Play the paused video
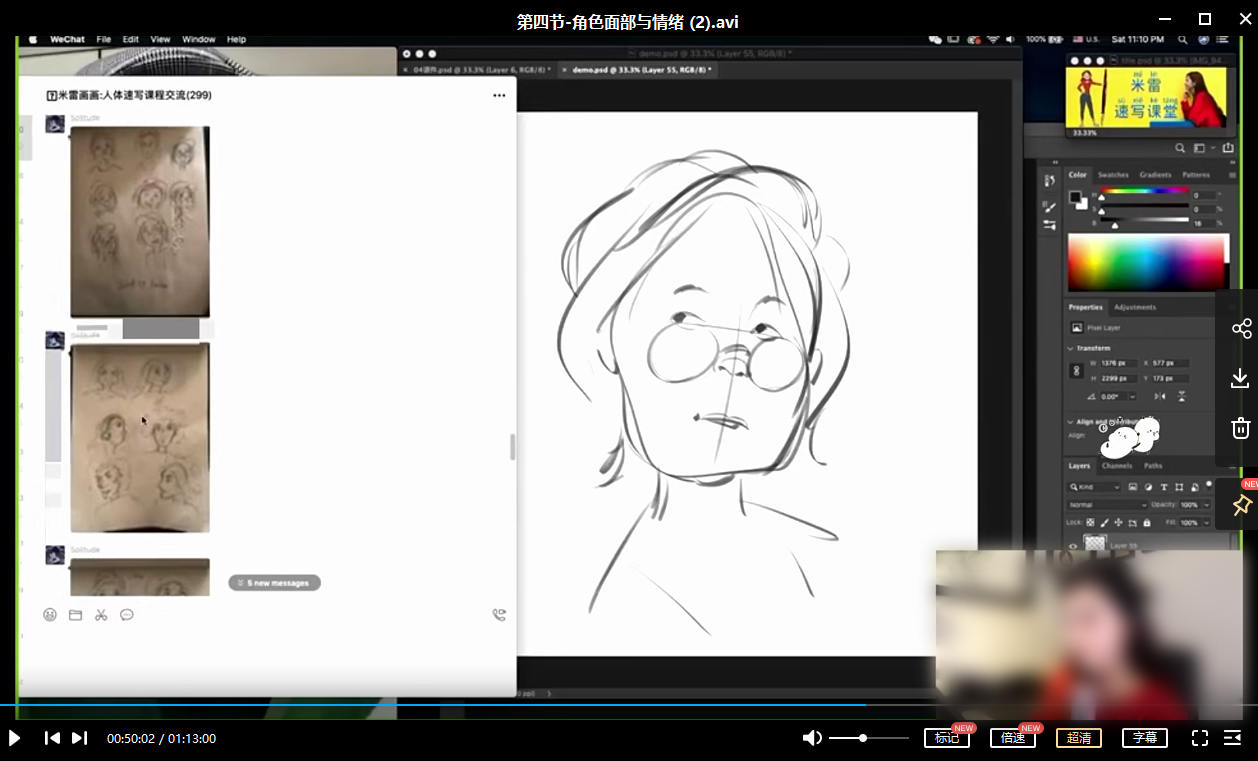The image size is (1258, 761). tap(15, 738)
